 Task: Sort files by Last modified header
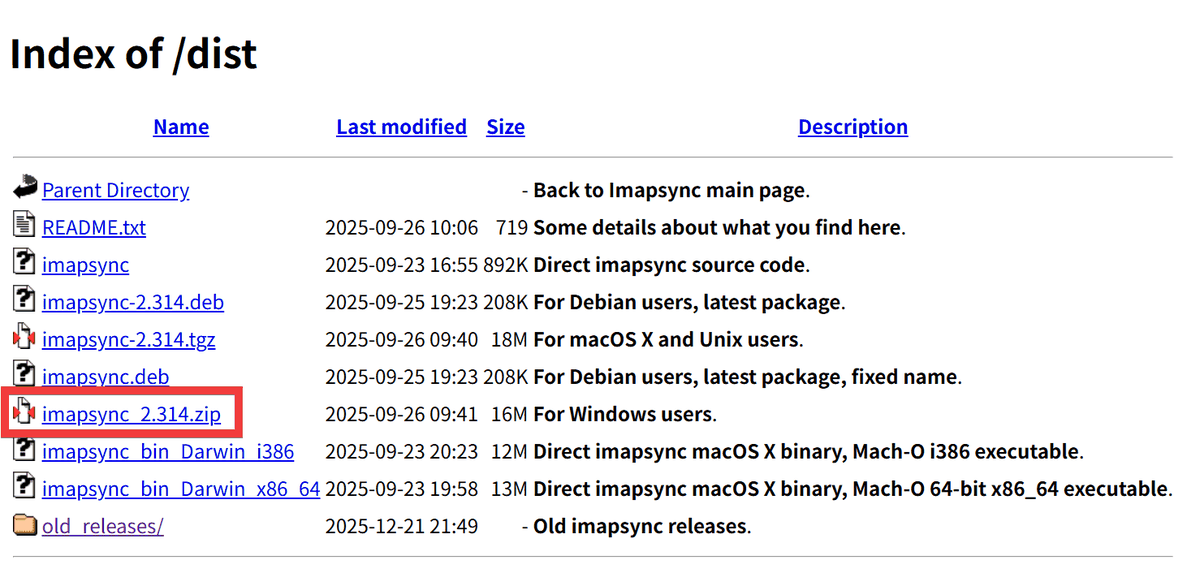coord(401,127)
